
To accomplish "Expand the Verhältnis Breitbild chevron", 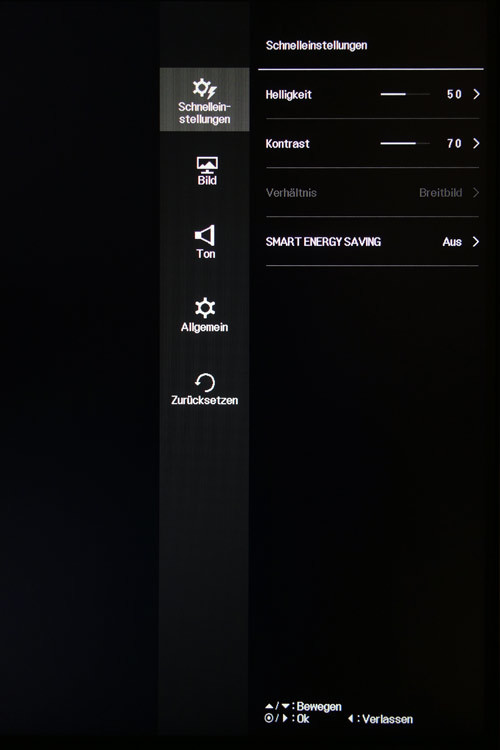I will click(x=476, y=193).
